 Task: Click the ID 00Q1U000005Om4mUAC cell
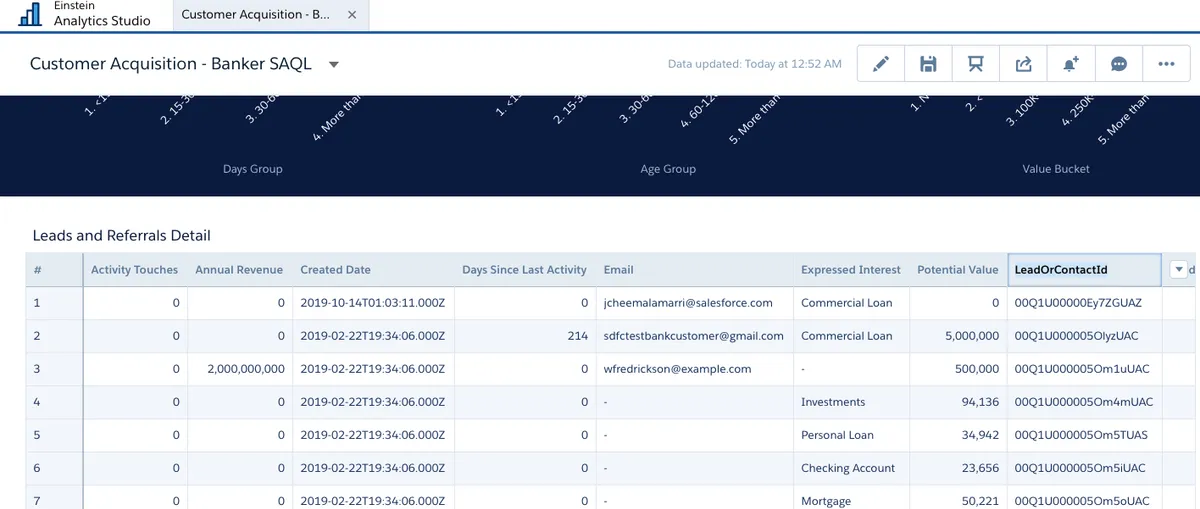pos(1084,402)
